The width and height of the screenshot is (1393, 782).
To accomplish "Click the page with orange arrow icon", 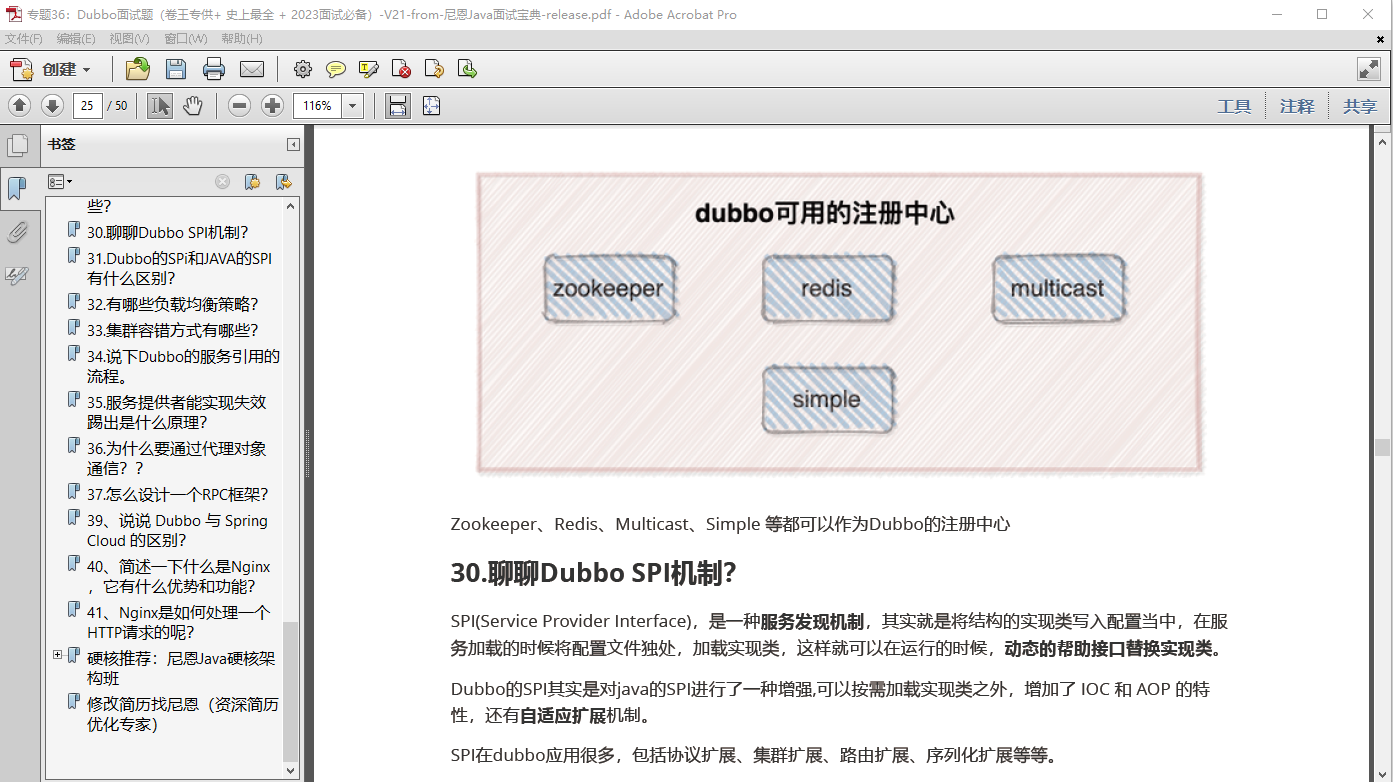I will point(434,69).
